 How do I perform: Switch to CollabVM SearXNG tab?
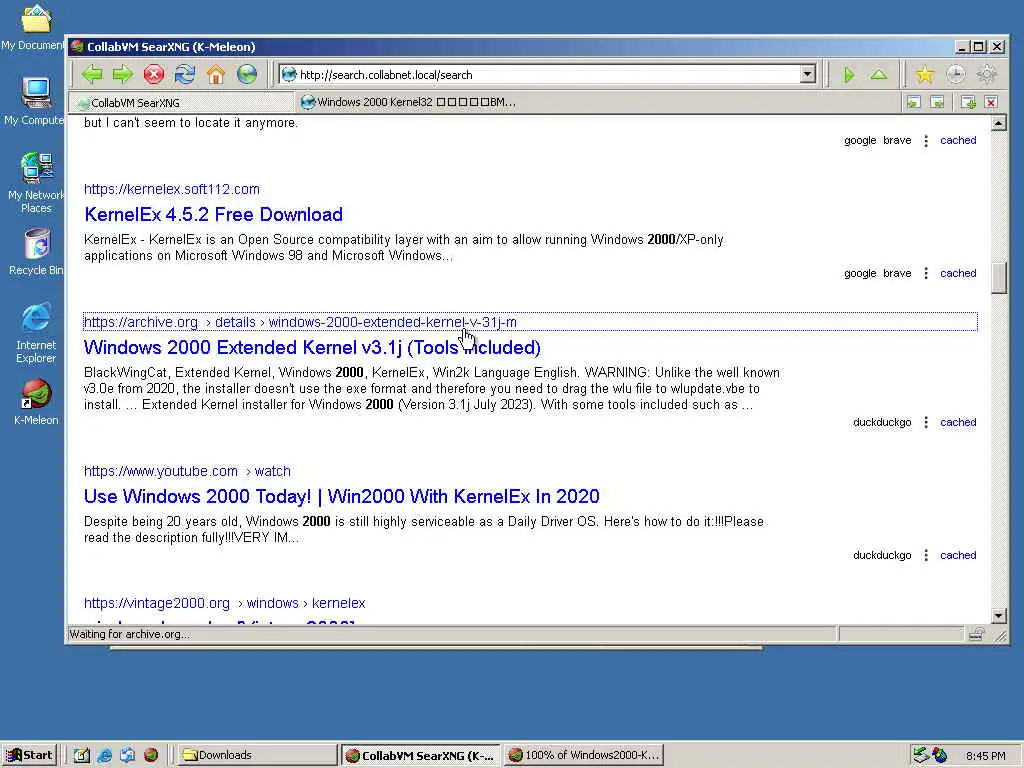[x=180, y=103]
